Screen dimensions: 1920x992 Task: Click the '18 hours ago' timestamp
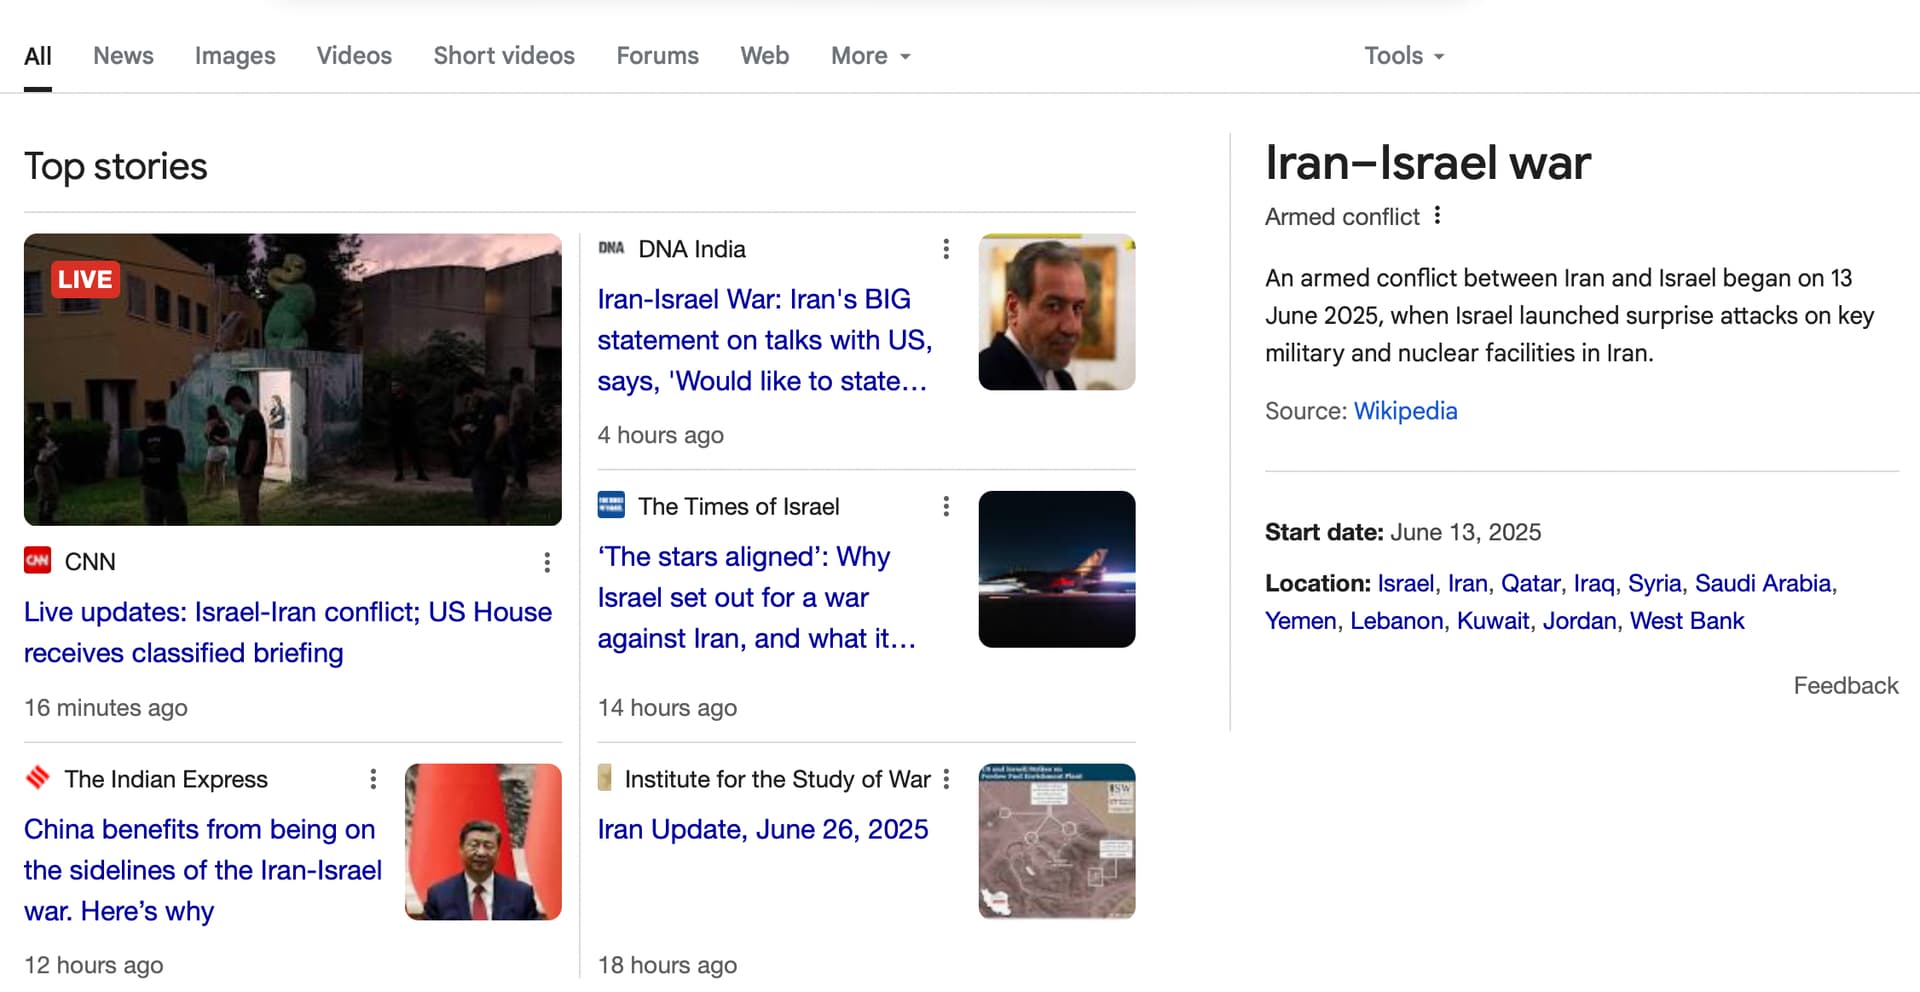pyautogui.click(x=667, y=965)
